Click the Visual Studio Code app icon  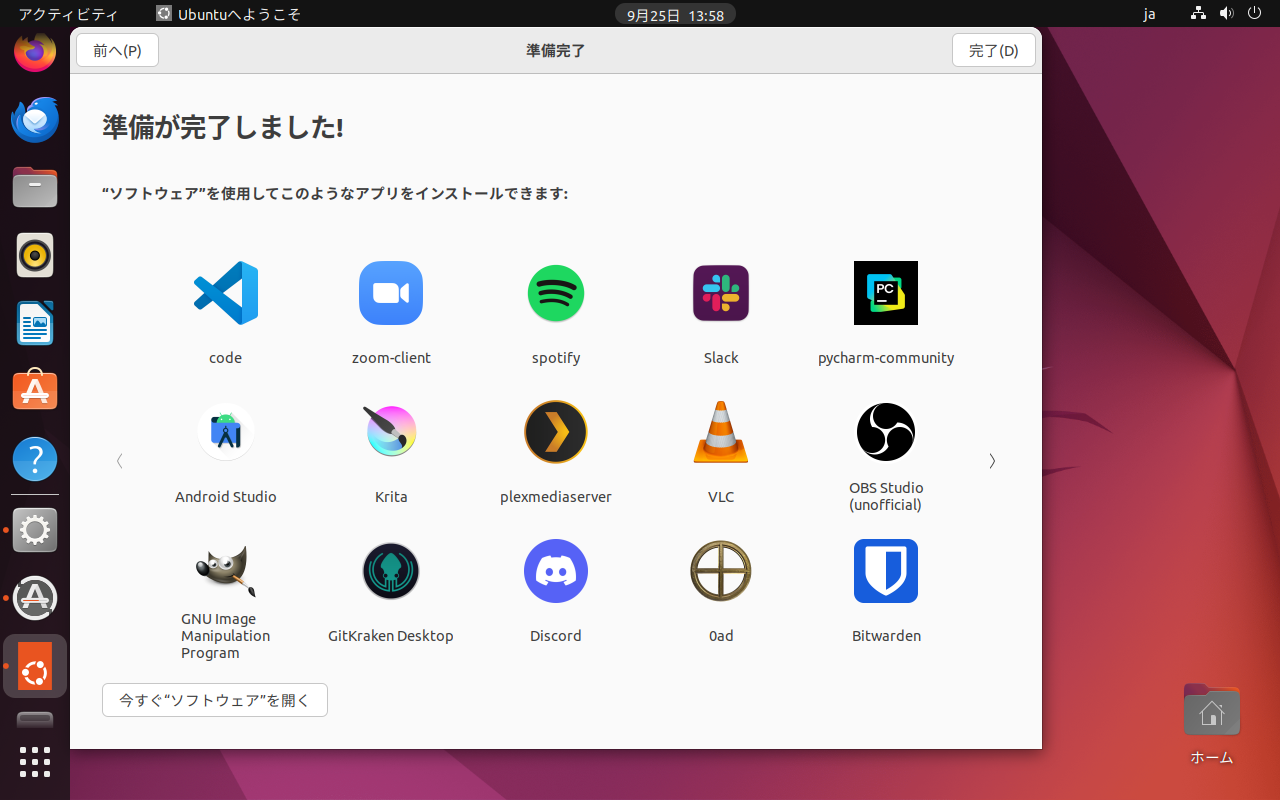point(225,293)
